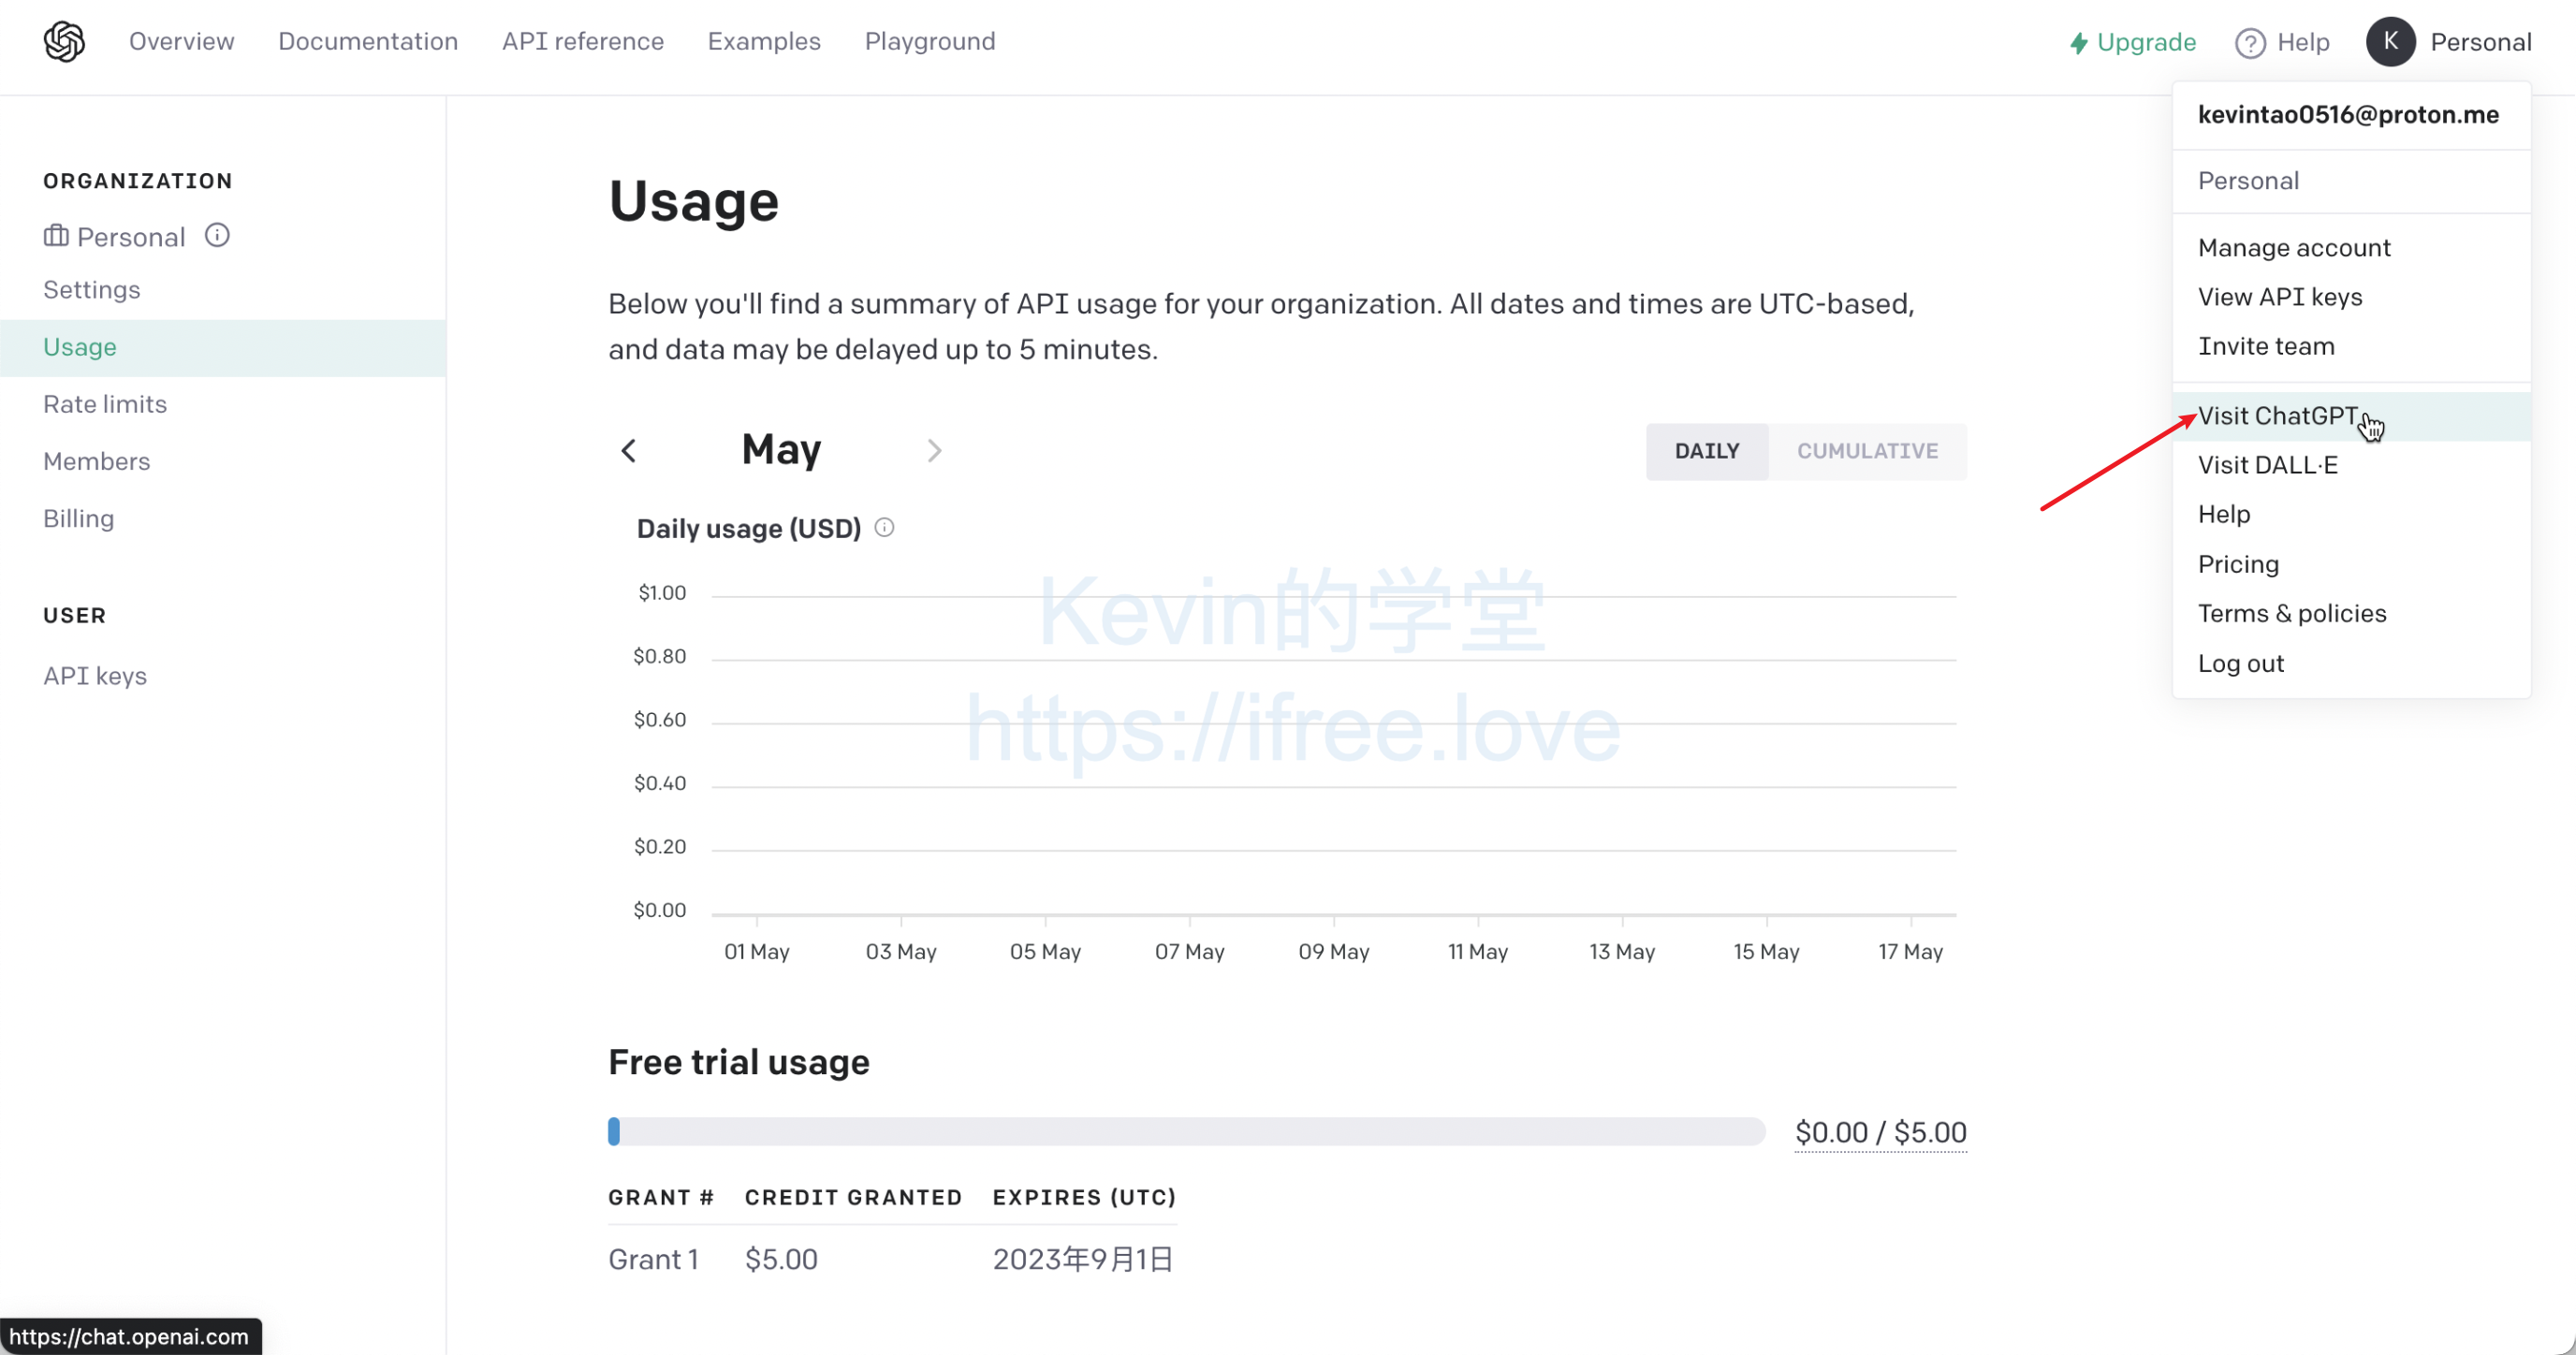The width and height of the screenshot is (2576, 1355).
Task: Click the $0.00 / $5.00 usage amount
Action: tap(1880, 1132)
